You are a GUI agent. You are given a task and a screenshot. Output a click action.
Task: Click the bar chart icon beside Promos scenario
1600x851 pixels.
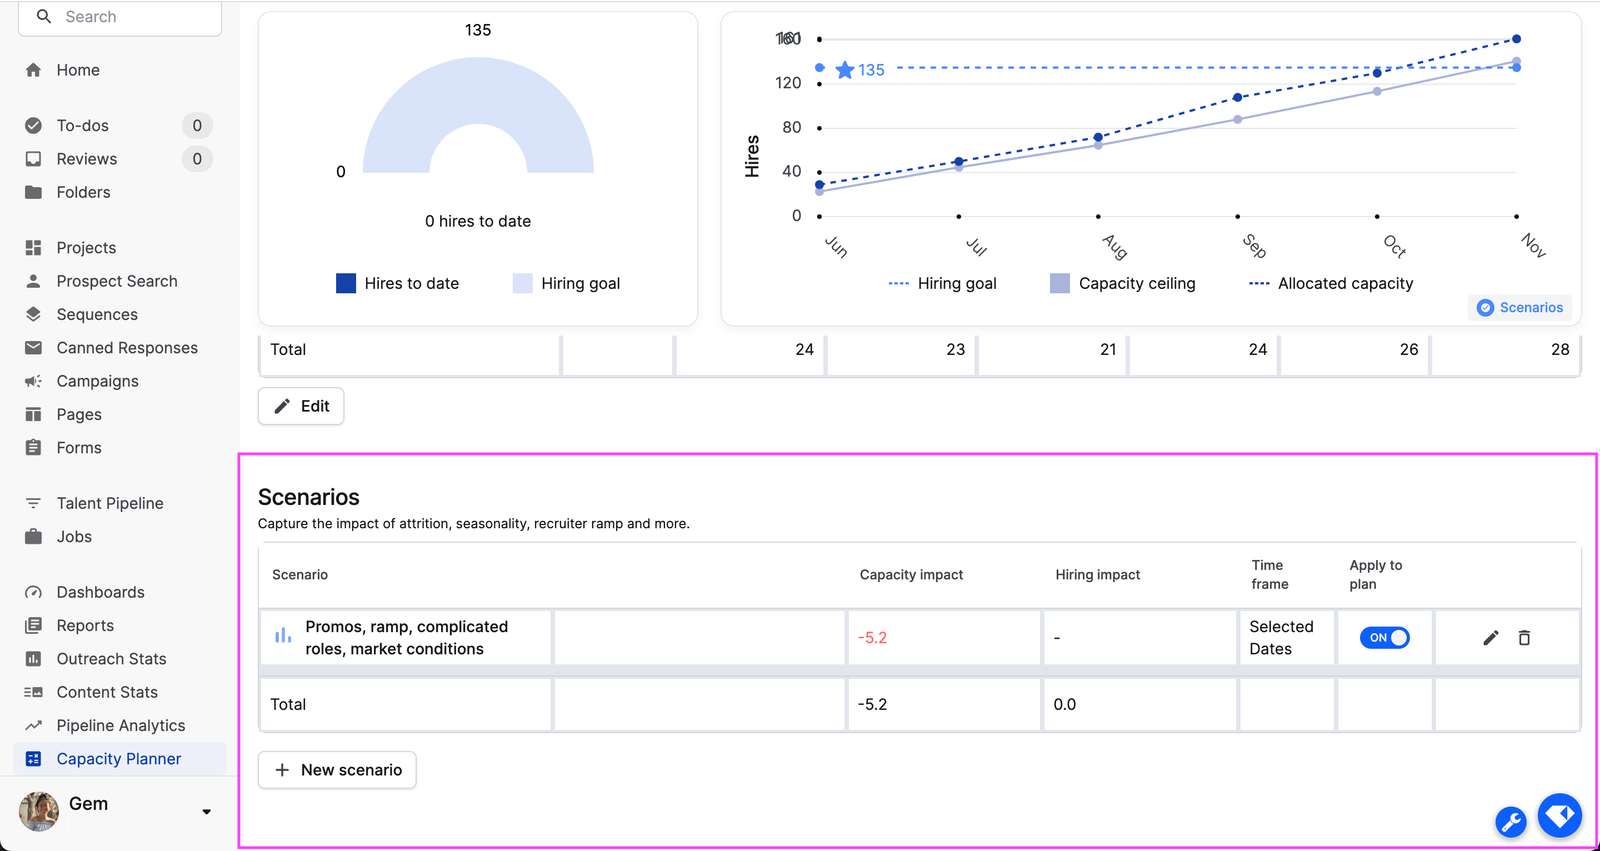tap(283, 636)
